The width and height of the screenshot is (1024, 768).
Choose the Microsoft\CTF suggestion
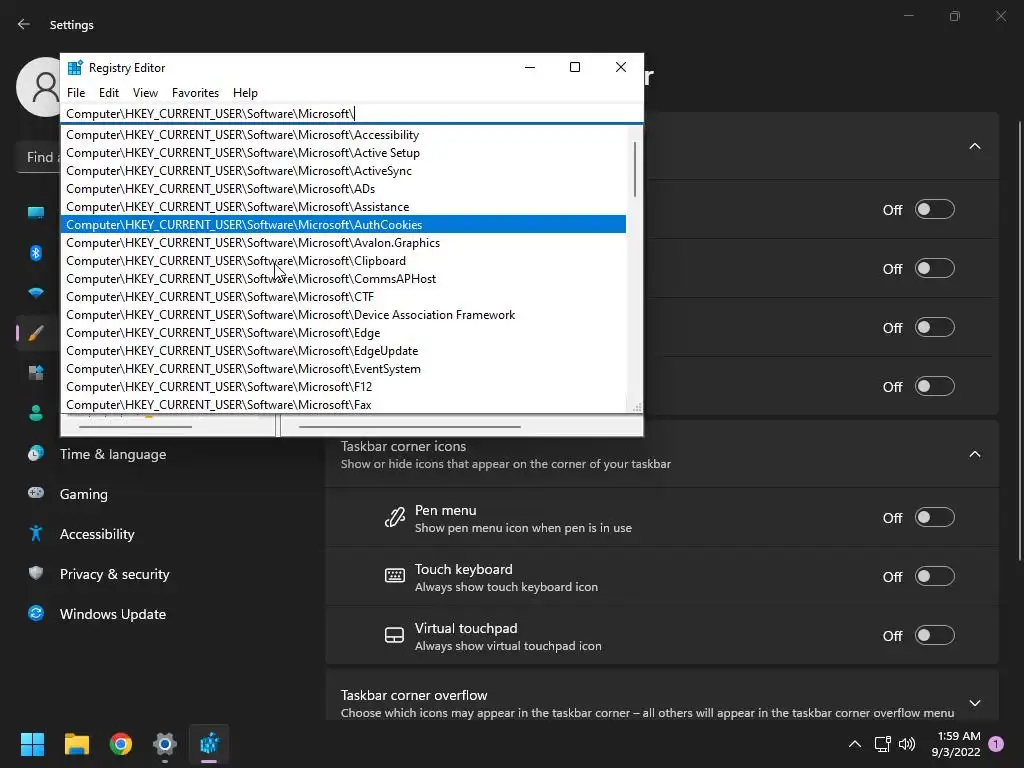pos(344,296)
